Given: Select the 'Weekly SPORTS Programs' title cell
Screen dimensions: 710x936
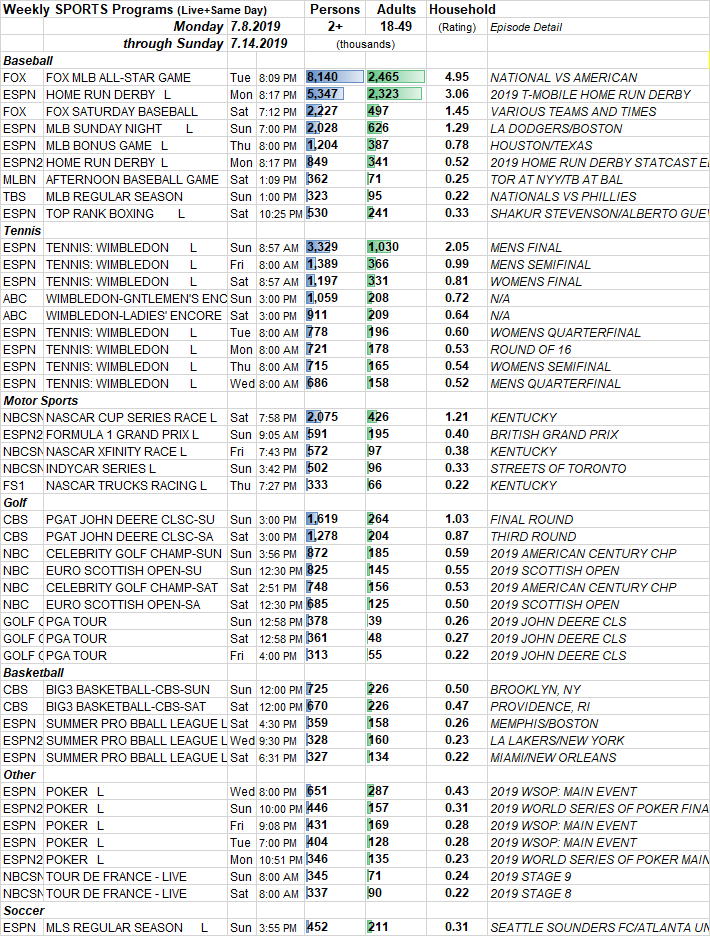Looking at the screenshot, I should (135, 10).
